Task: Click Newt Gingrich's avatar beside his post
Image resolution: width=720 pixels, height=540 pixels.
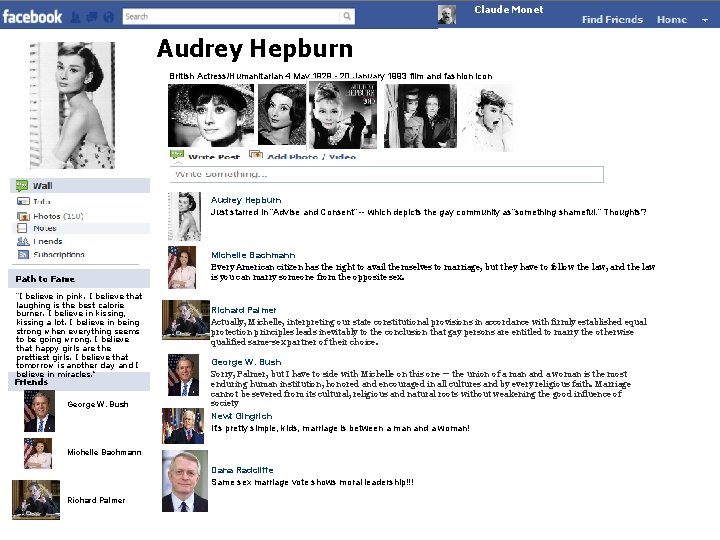Action: (183, 426)
